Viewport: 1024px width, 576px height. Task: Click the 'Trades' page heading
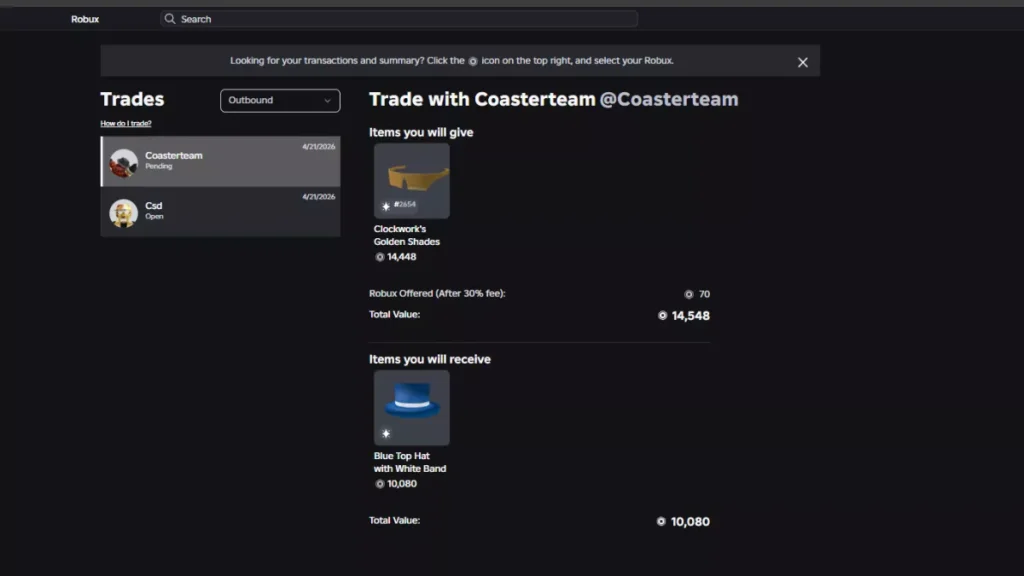click(132, 99)
